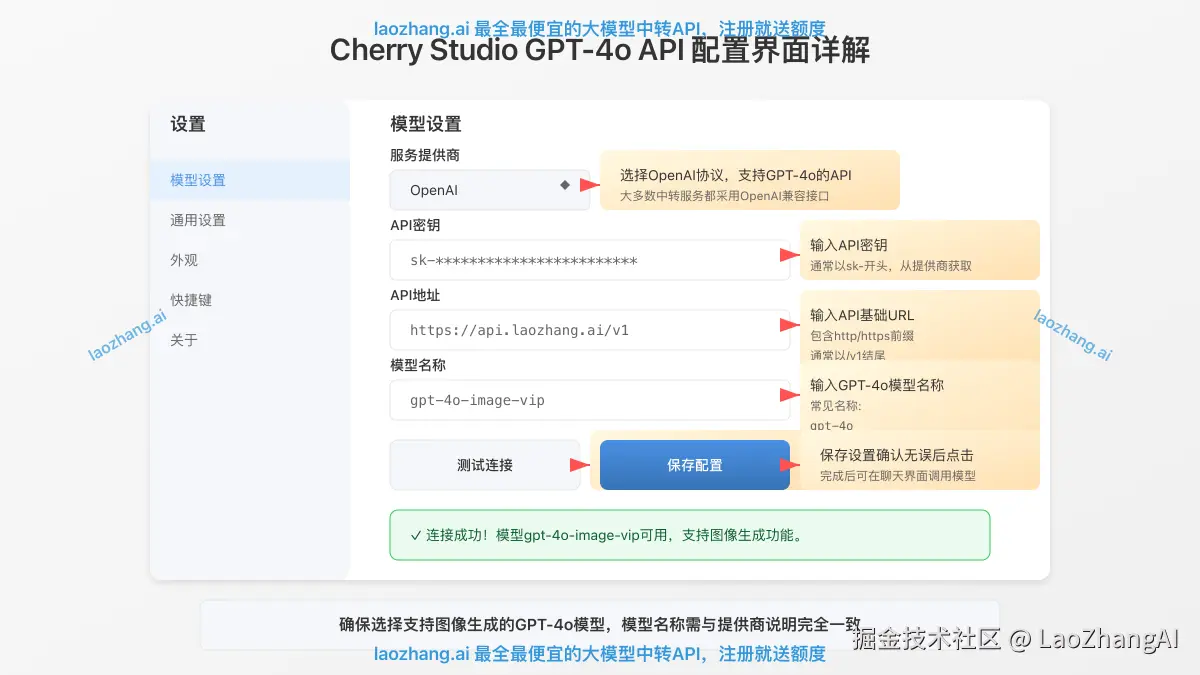Click the blue 保存配置 save button
This screenshot has height=675, width=1200.
click(694, 464)
